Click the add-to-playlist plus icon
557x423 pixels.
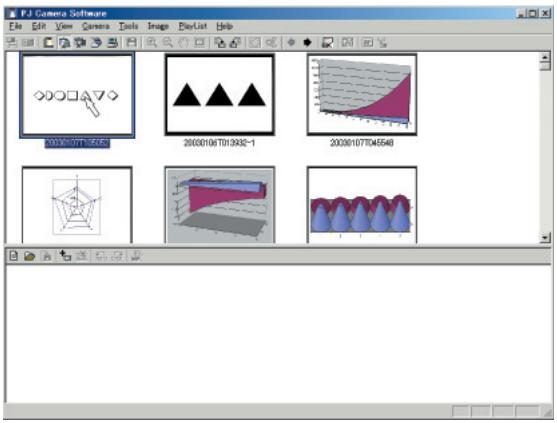[65, 256]
